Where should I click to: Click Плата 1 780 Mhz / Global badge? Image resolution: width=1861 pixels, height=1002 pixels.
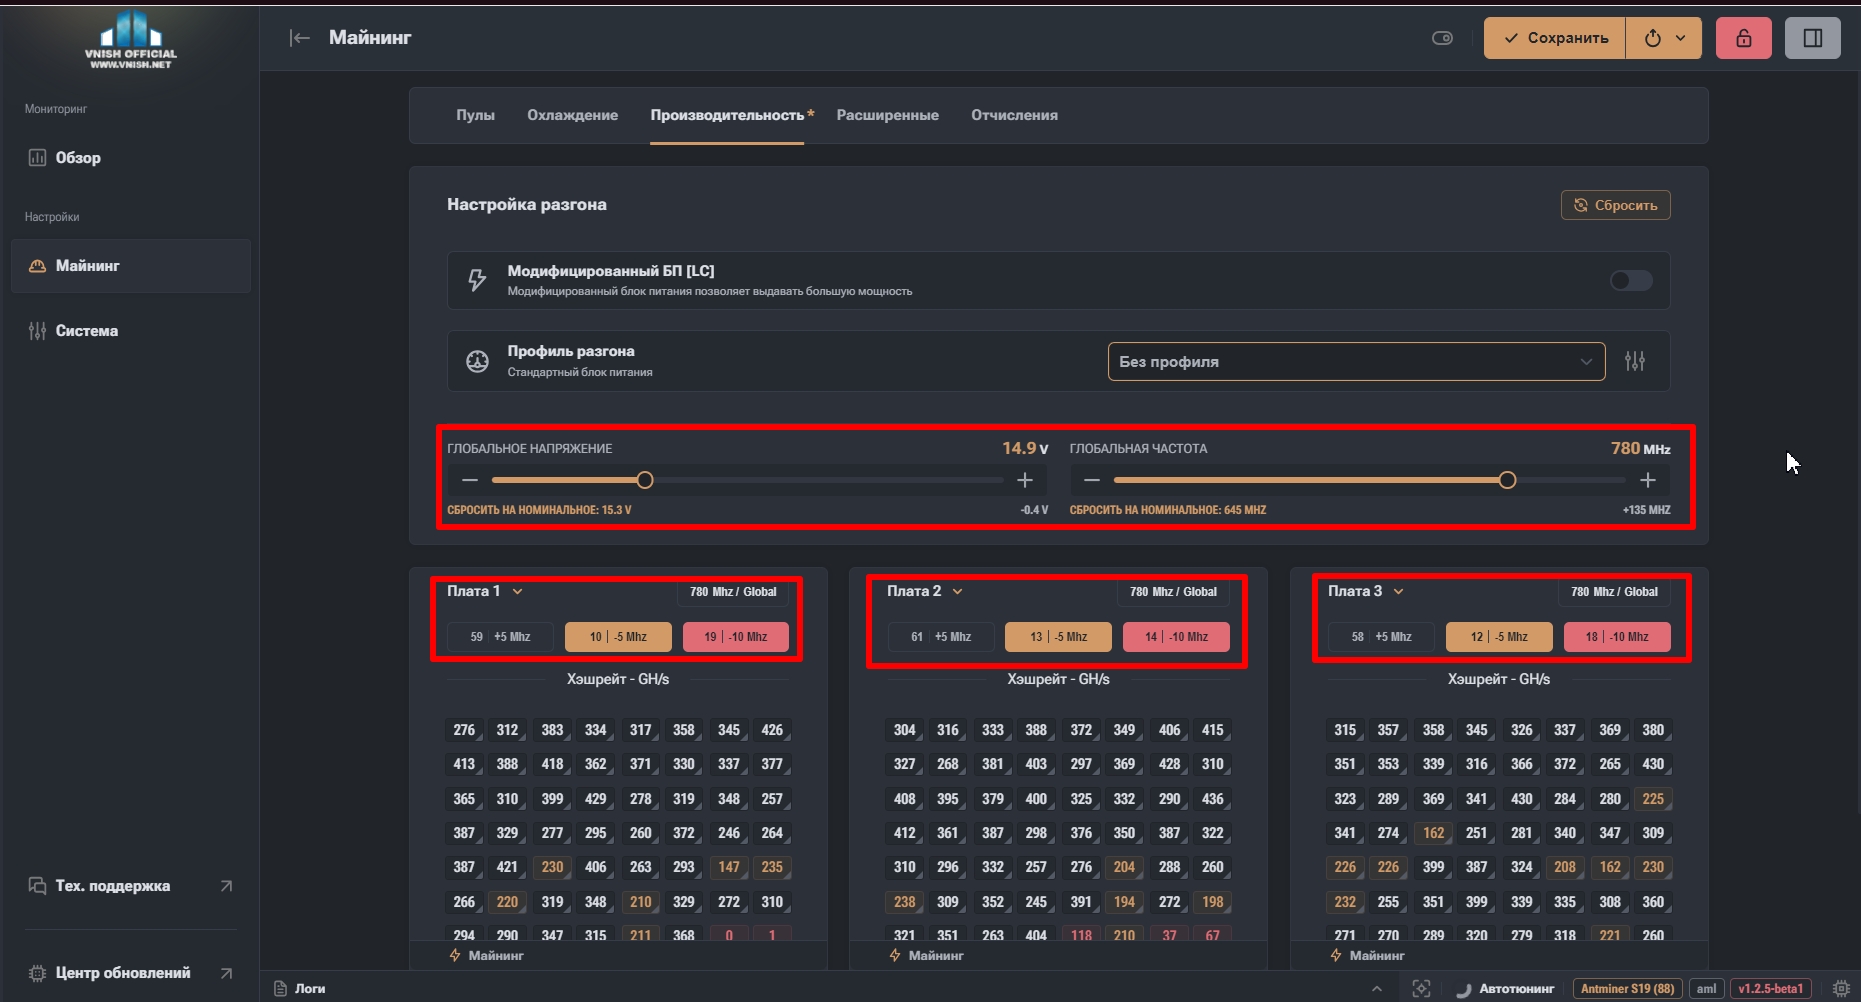click(733, 592)
